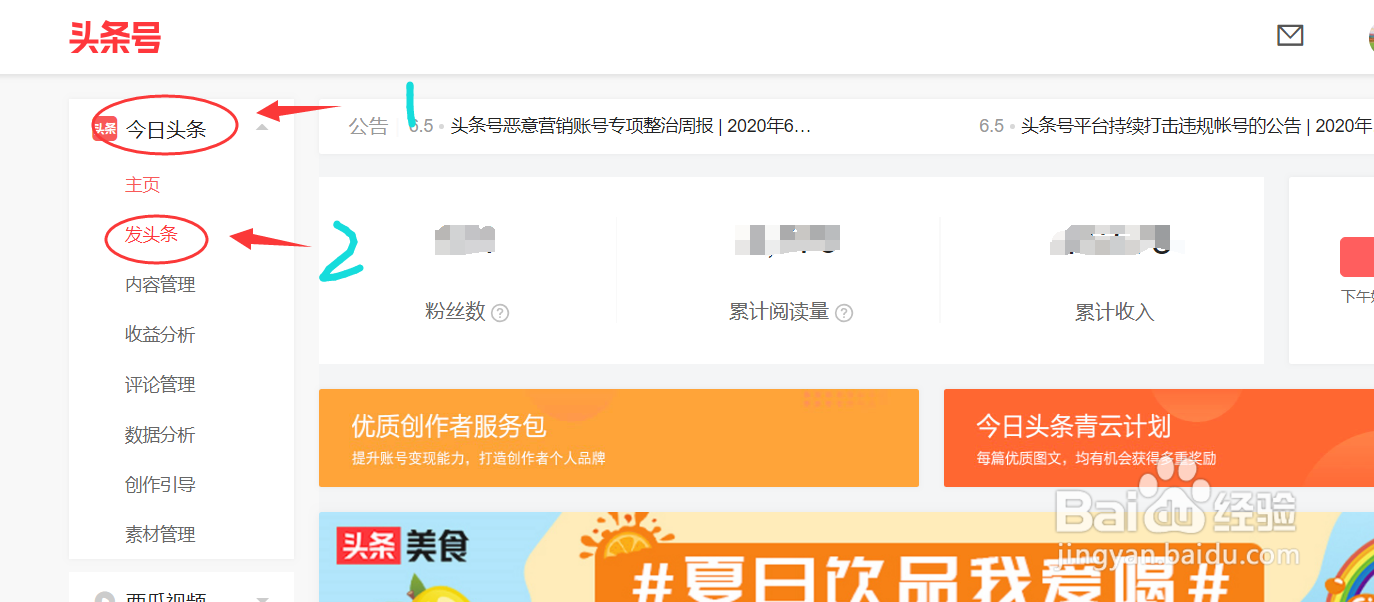Go to 内容管理 in the sidebar
Viewport: 1374px width, 602px height.
point(160,285)
